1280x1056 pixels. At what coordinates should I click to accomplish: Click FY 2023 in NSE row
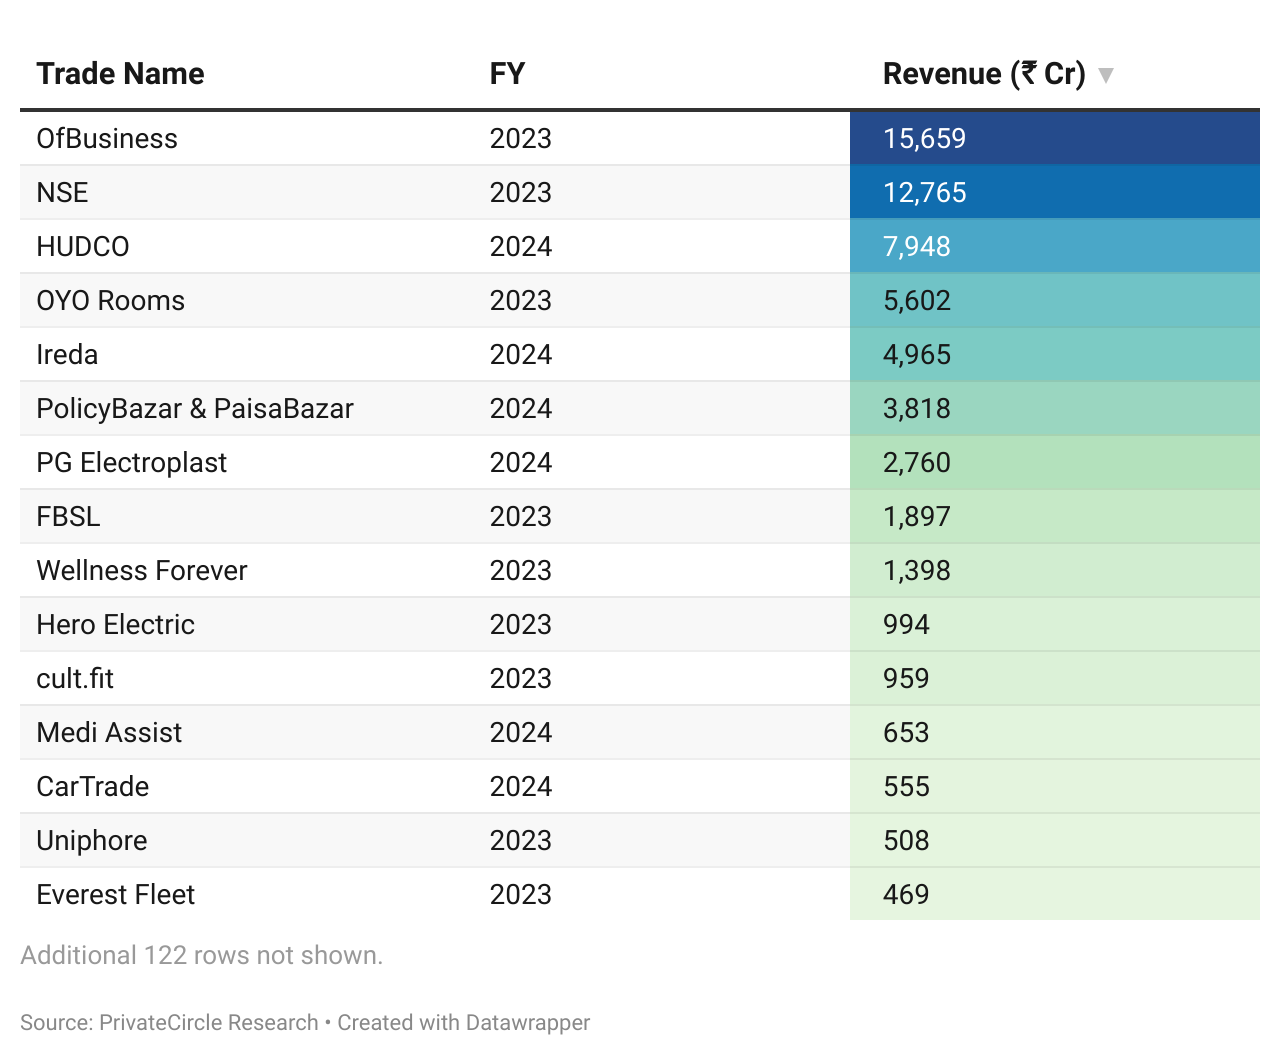click(x=521, y=193)
